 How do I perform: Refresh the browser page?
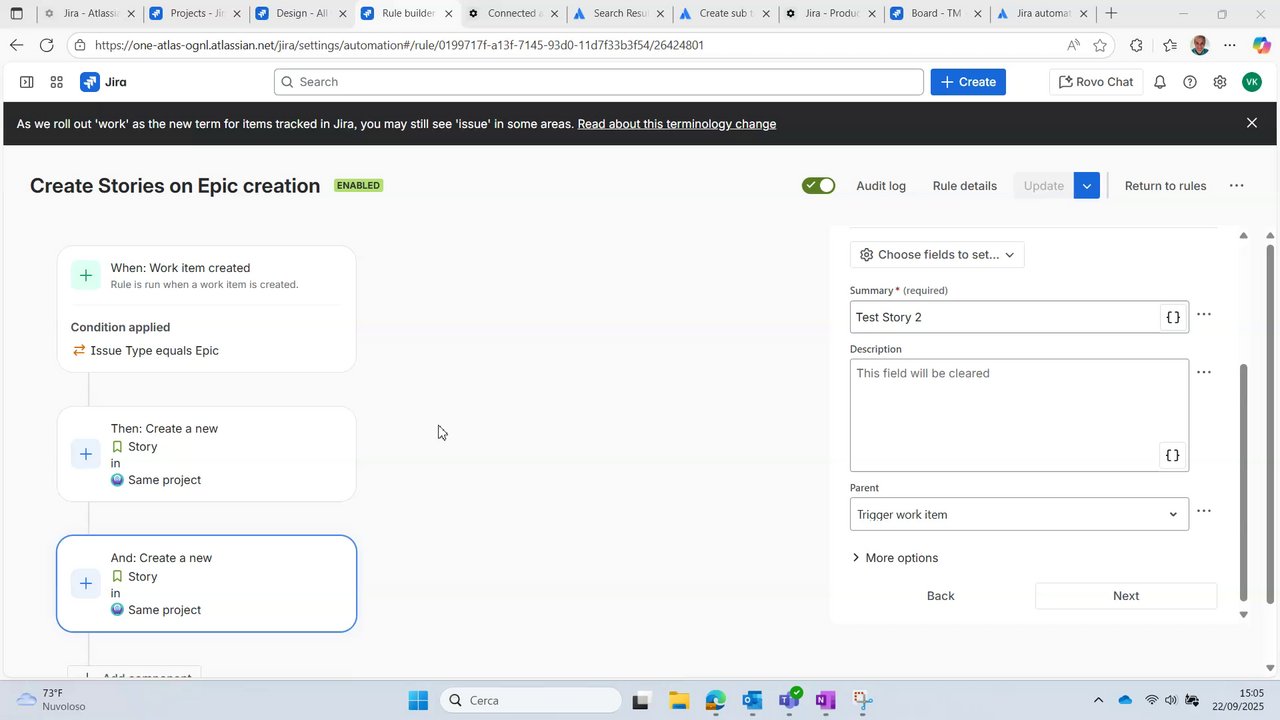point(47,45)
